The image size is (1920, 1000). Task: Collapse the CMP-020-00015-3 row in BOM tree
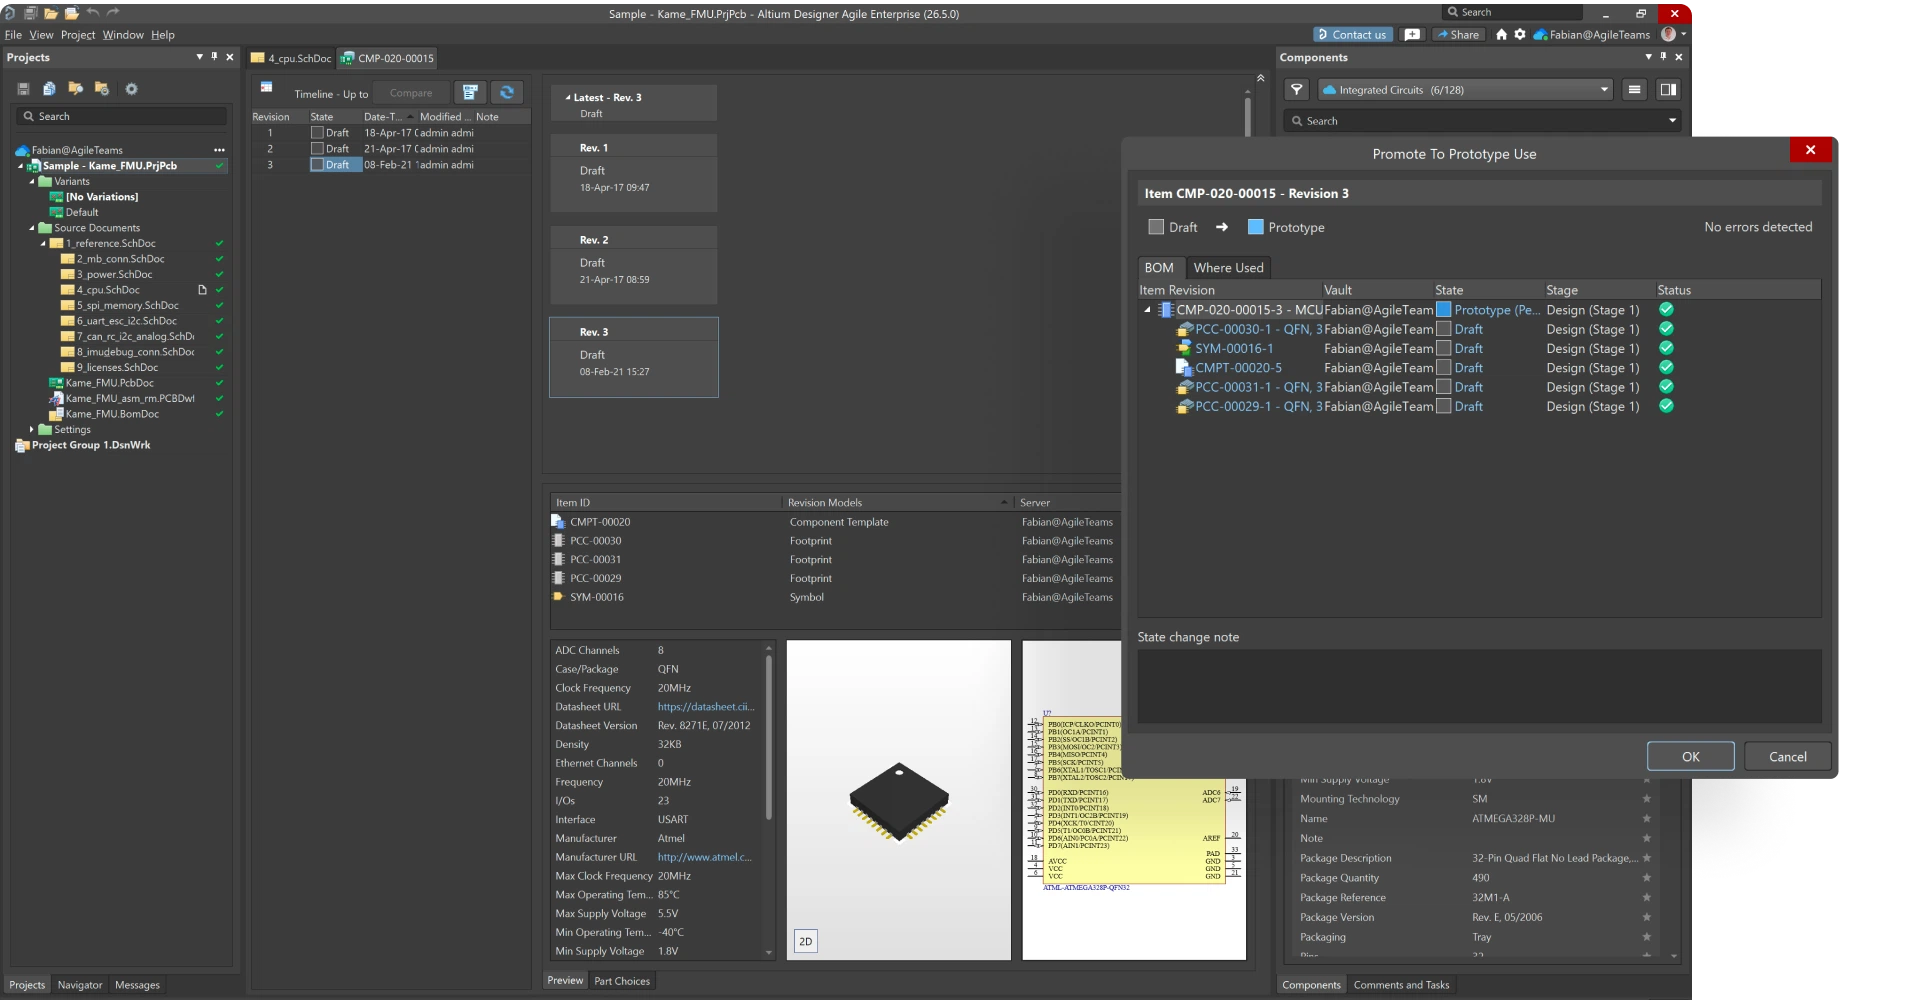[x=1148, y=310]
